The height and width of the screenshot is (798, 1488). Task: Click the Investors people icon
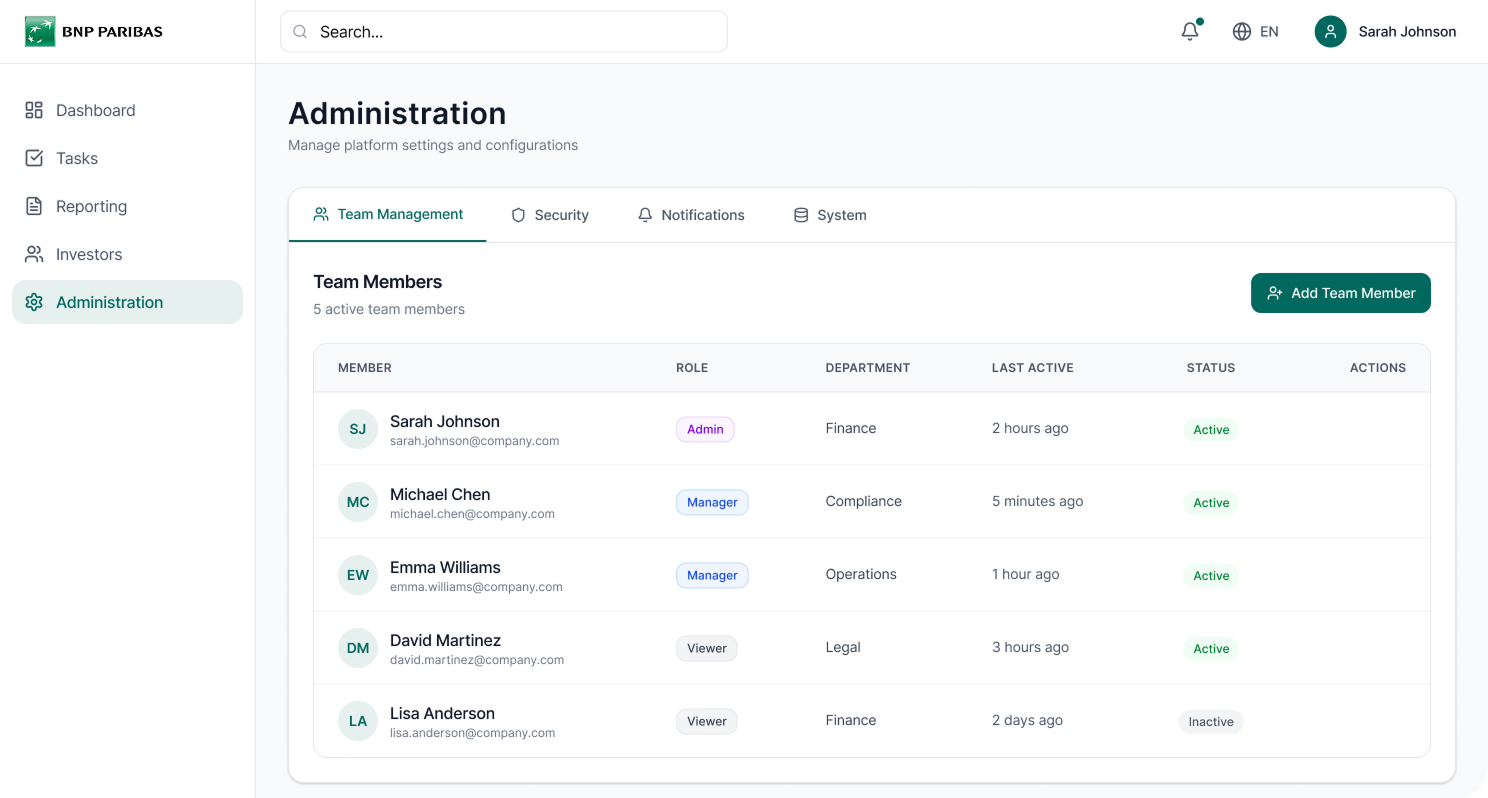click(x=34, y=254)
